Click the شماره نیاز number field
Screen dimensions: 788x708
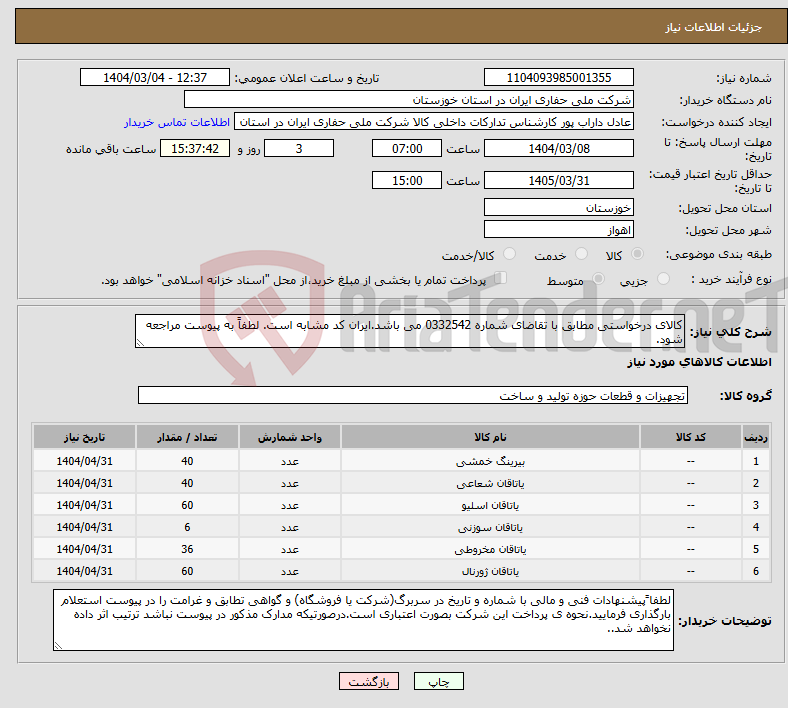coord(558,78)
